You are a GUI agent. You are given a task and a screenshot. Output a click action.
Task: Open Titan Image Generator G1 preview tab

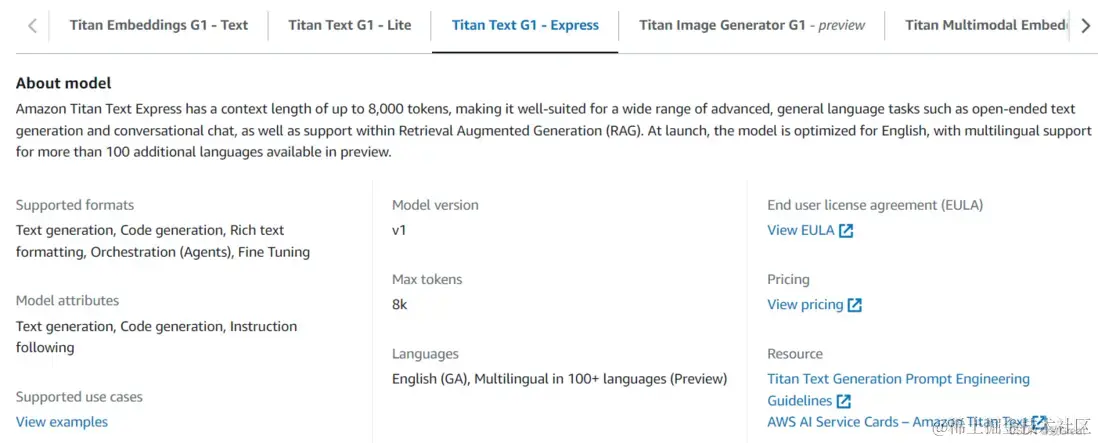point(752,25)
